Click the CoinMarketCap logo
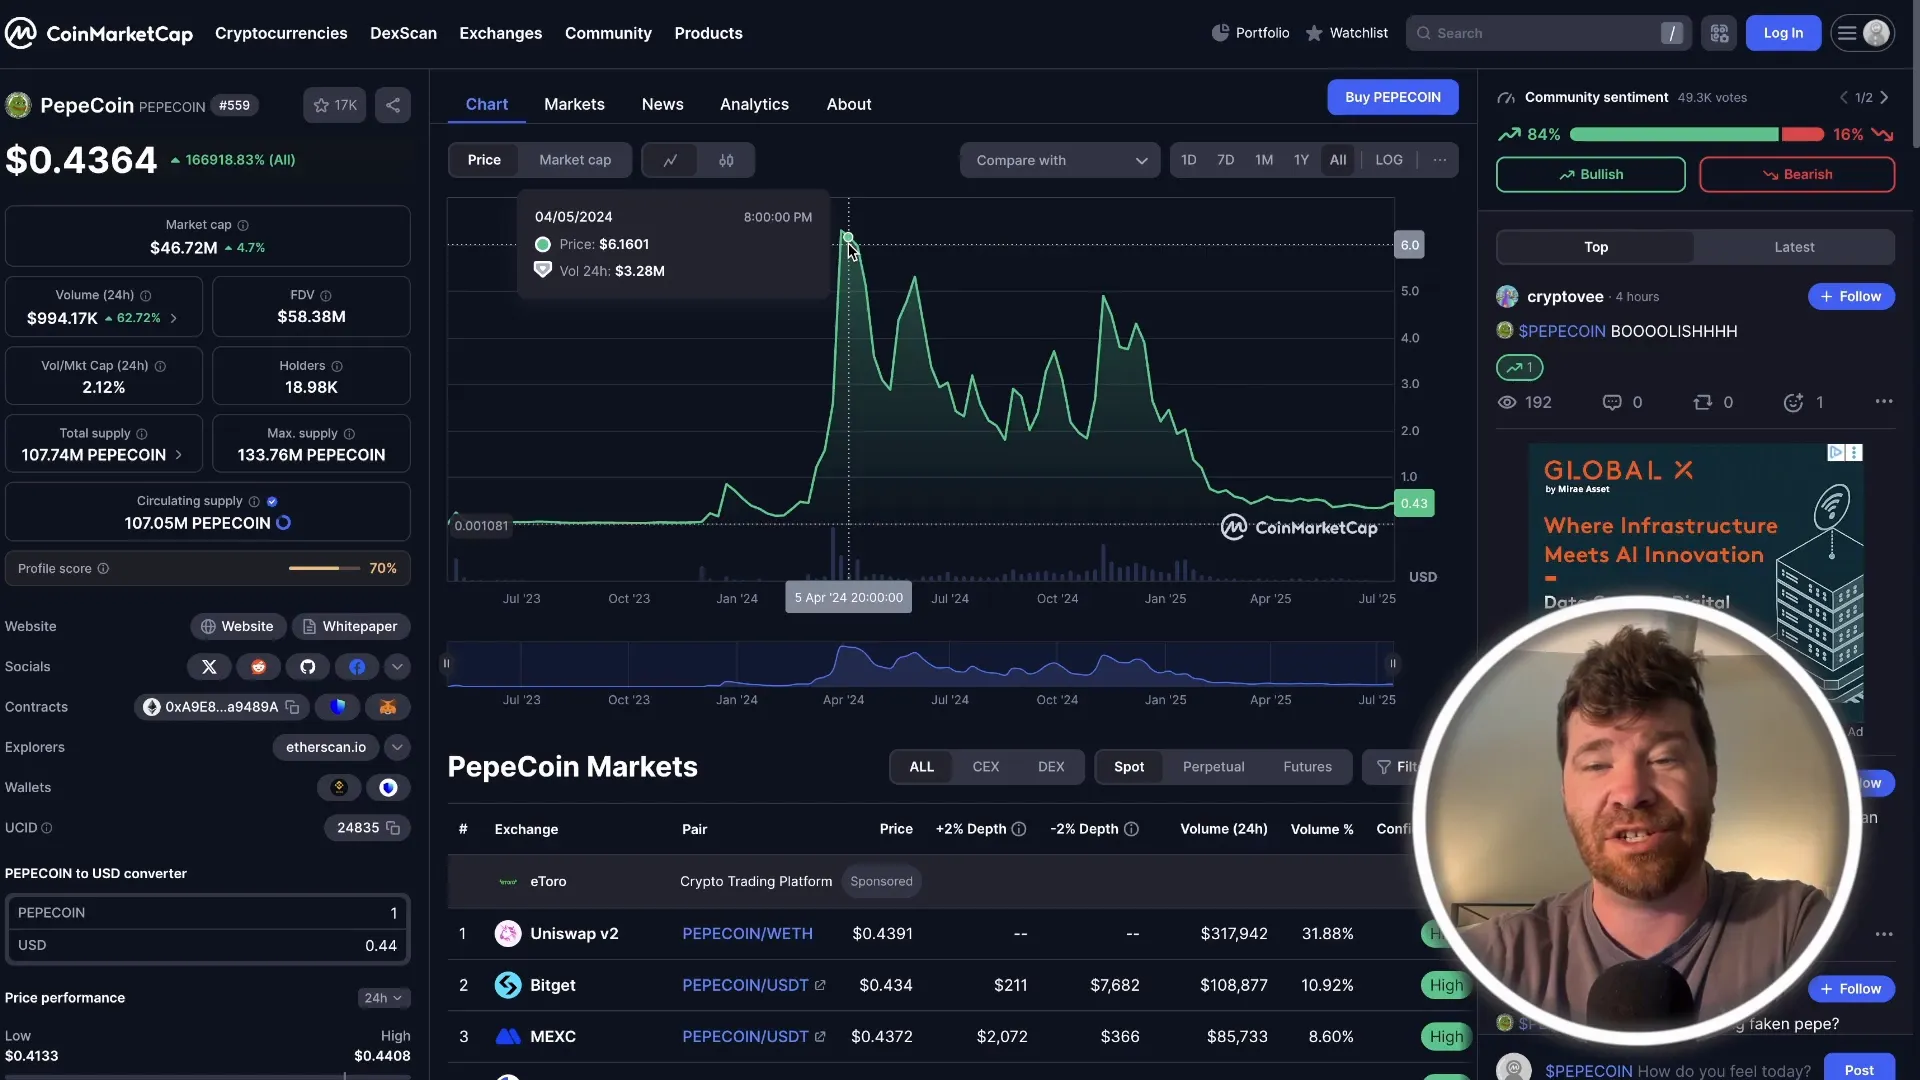Image resolution: width=1920 pixels, height=1080 pixels. point(99,33)
